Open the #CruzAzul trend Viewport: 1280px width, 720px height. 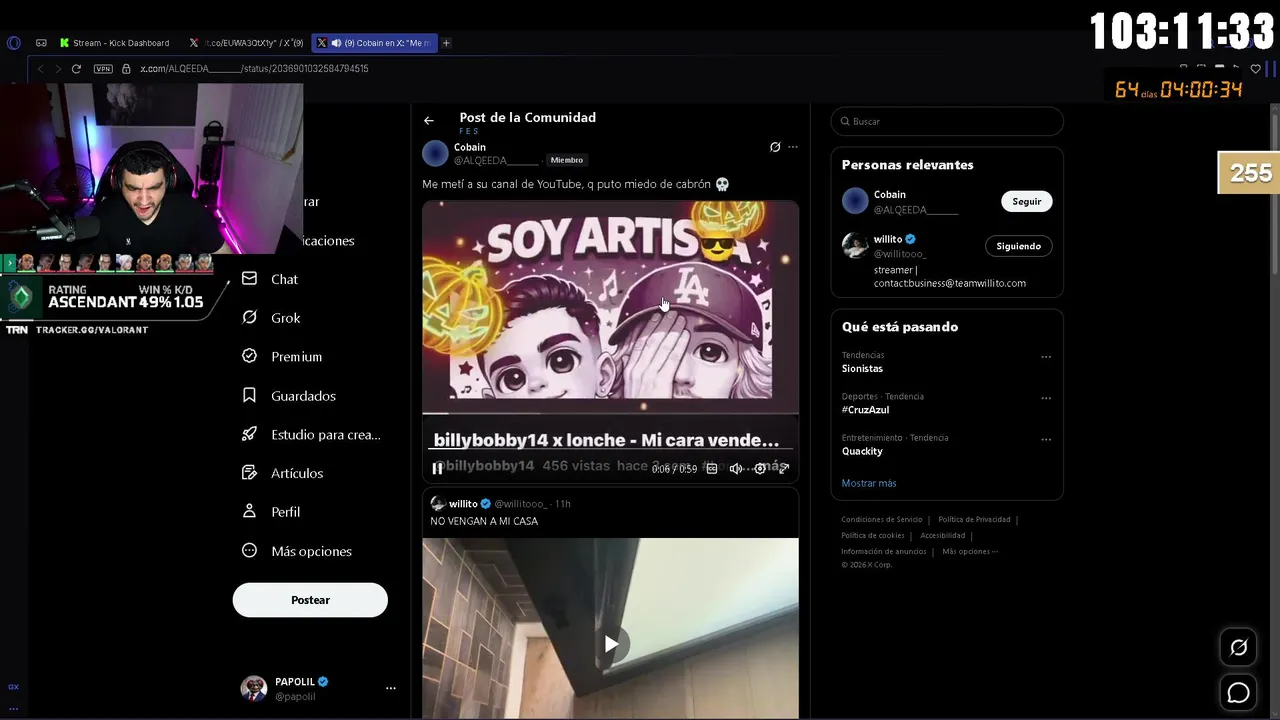coord(865,410)
